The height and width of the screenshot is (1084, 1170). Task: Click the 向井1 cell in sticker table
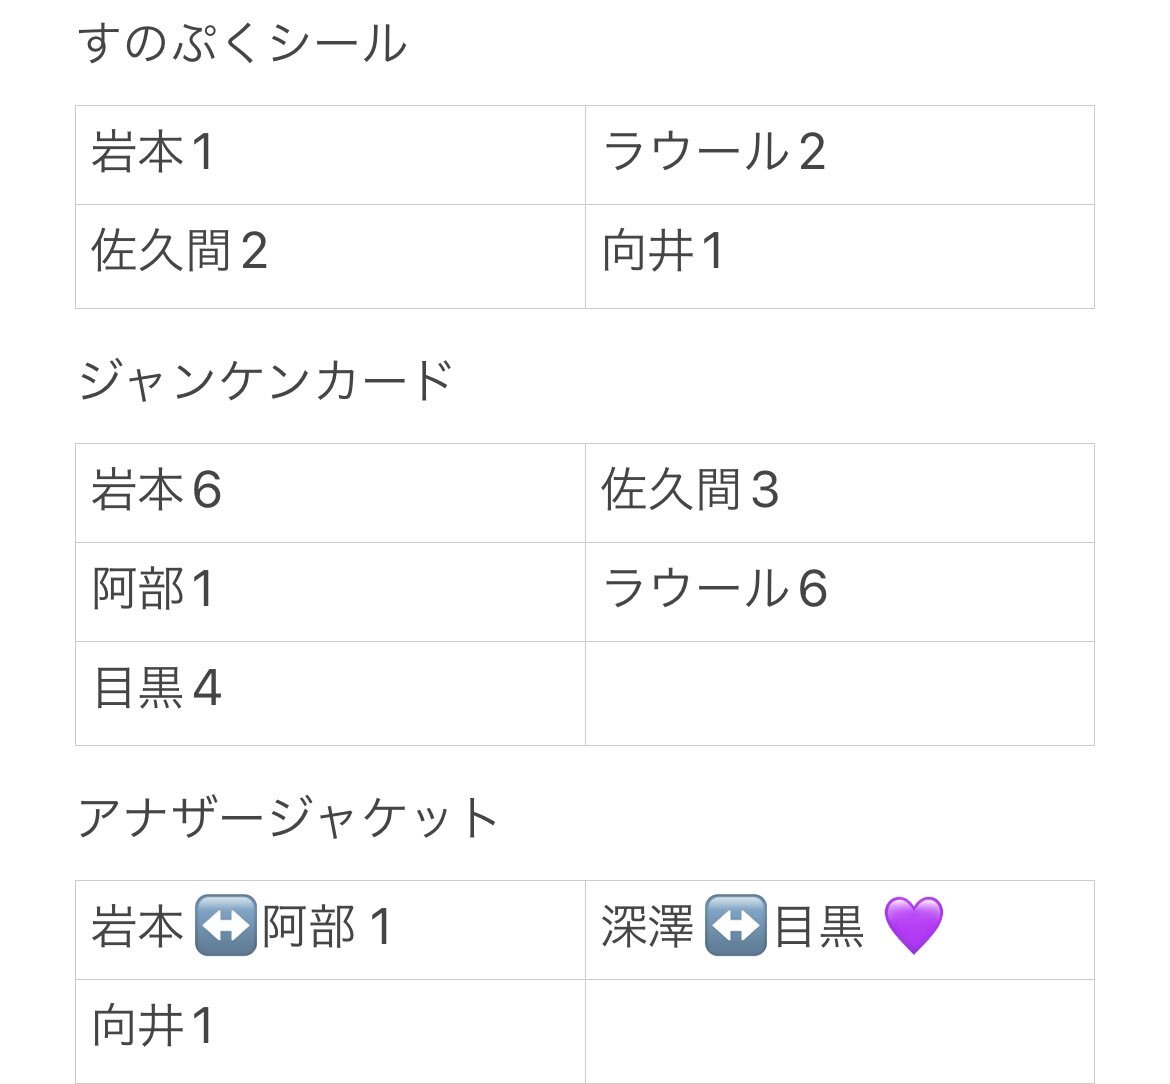tap(840, 256)
